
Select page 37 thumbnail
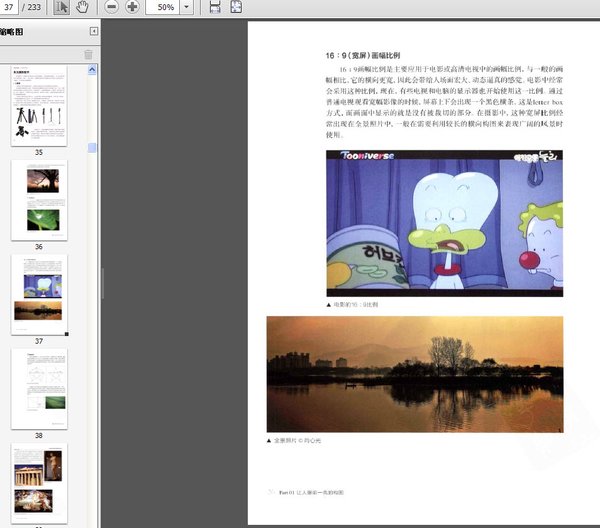click(39, 295)
